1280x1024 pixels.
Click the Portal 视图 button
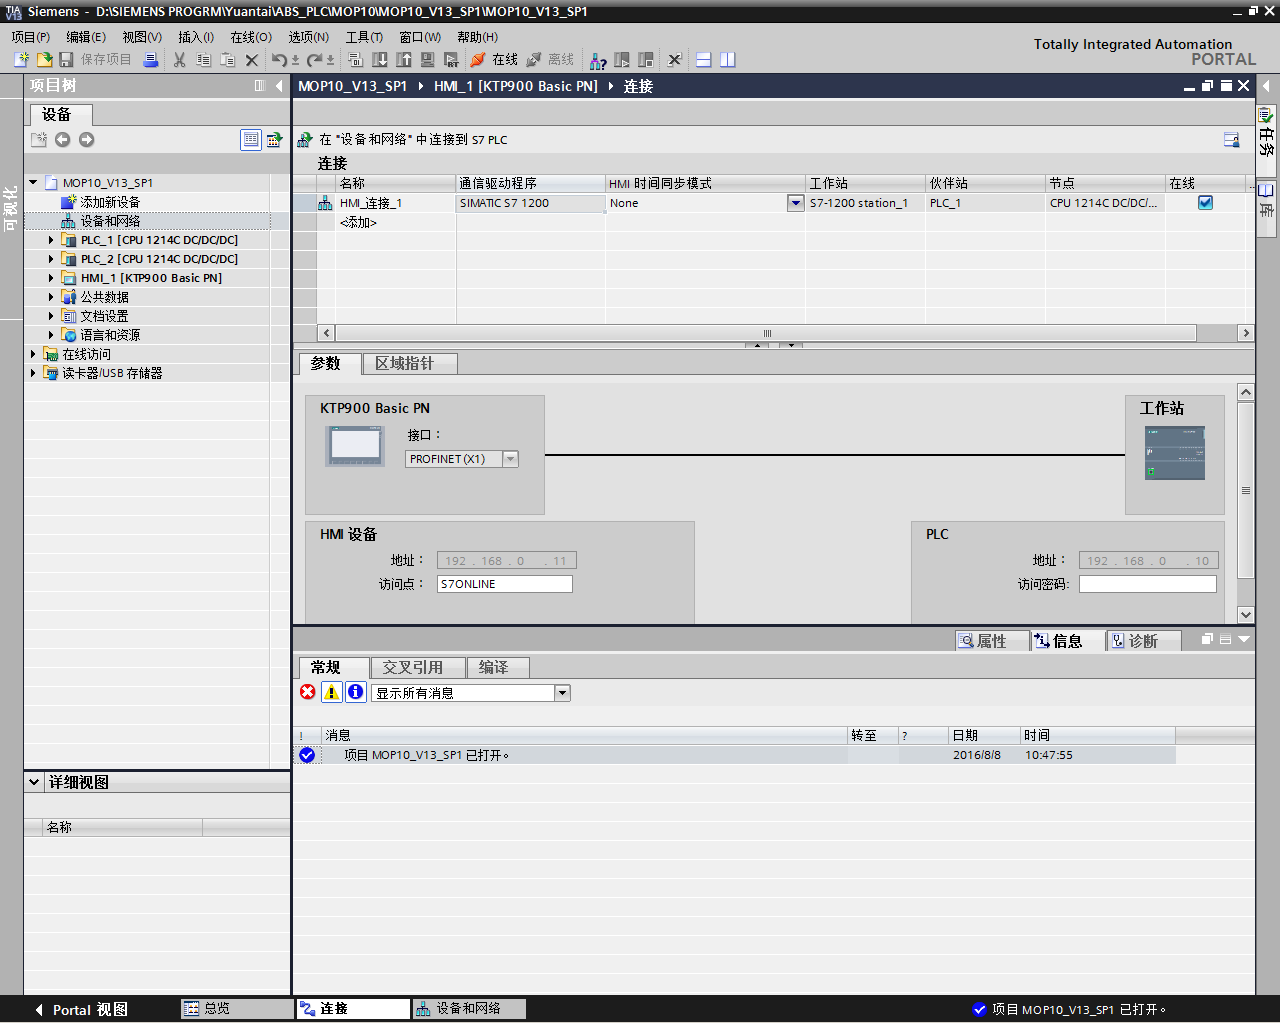point(80,1010)
